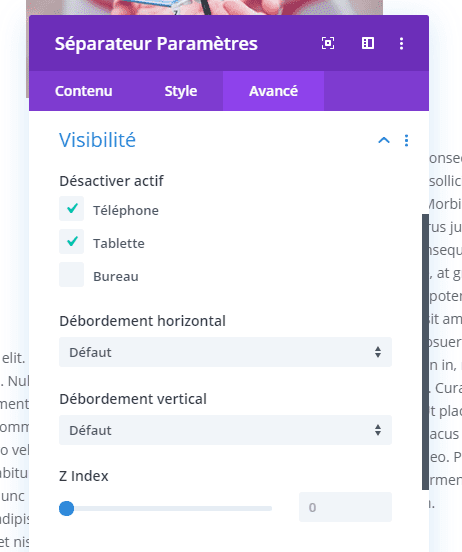This screenshot has width=462, height=552.
Task: Click the Téléphone label text
Action: (x=126, y=211)
